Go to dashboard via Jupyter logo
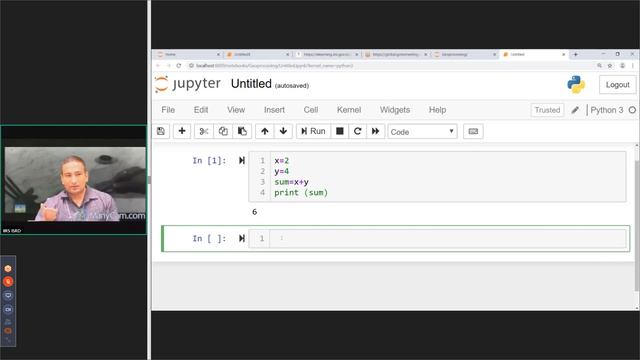The width and height of the screenshot is (640, 360). tap(188, 84)
